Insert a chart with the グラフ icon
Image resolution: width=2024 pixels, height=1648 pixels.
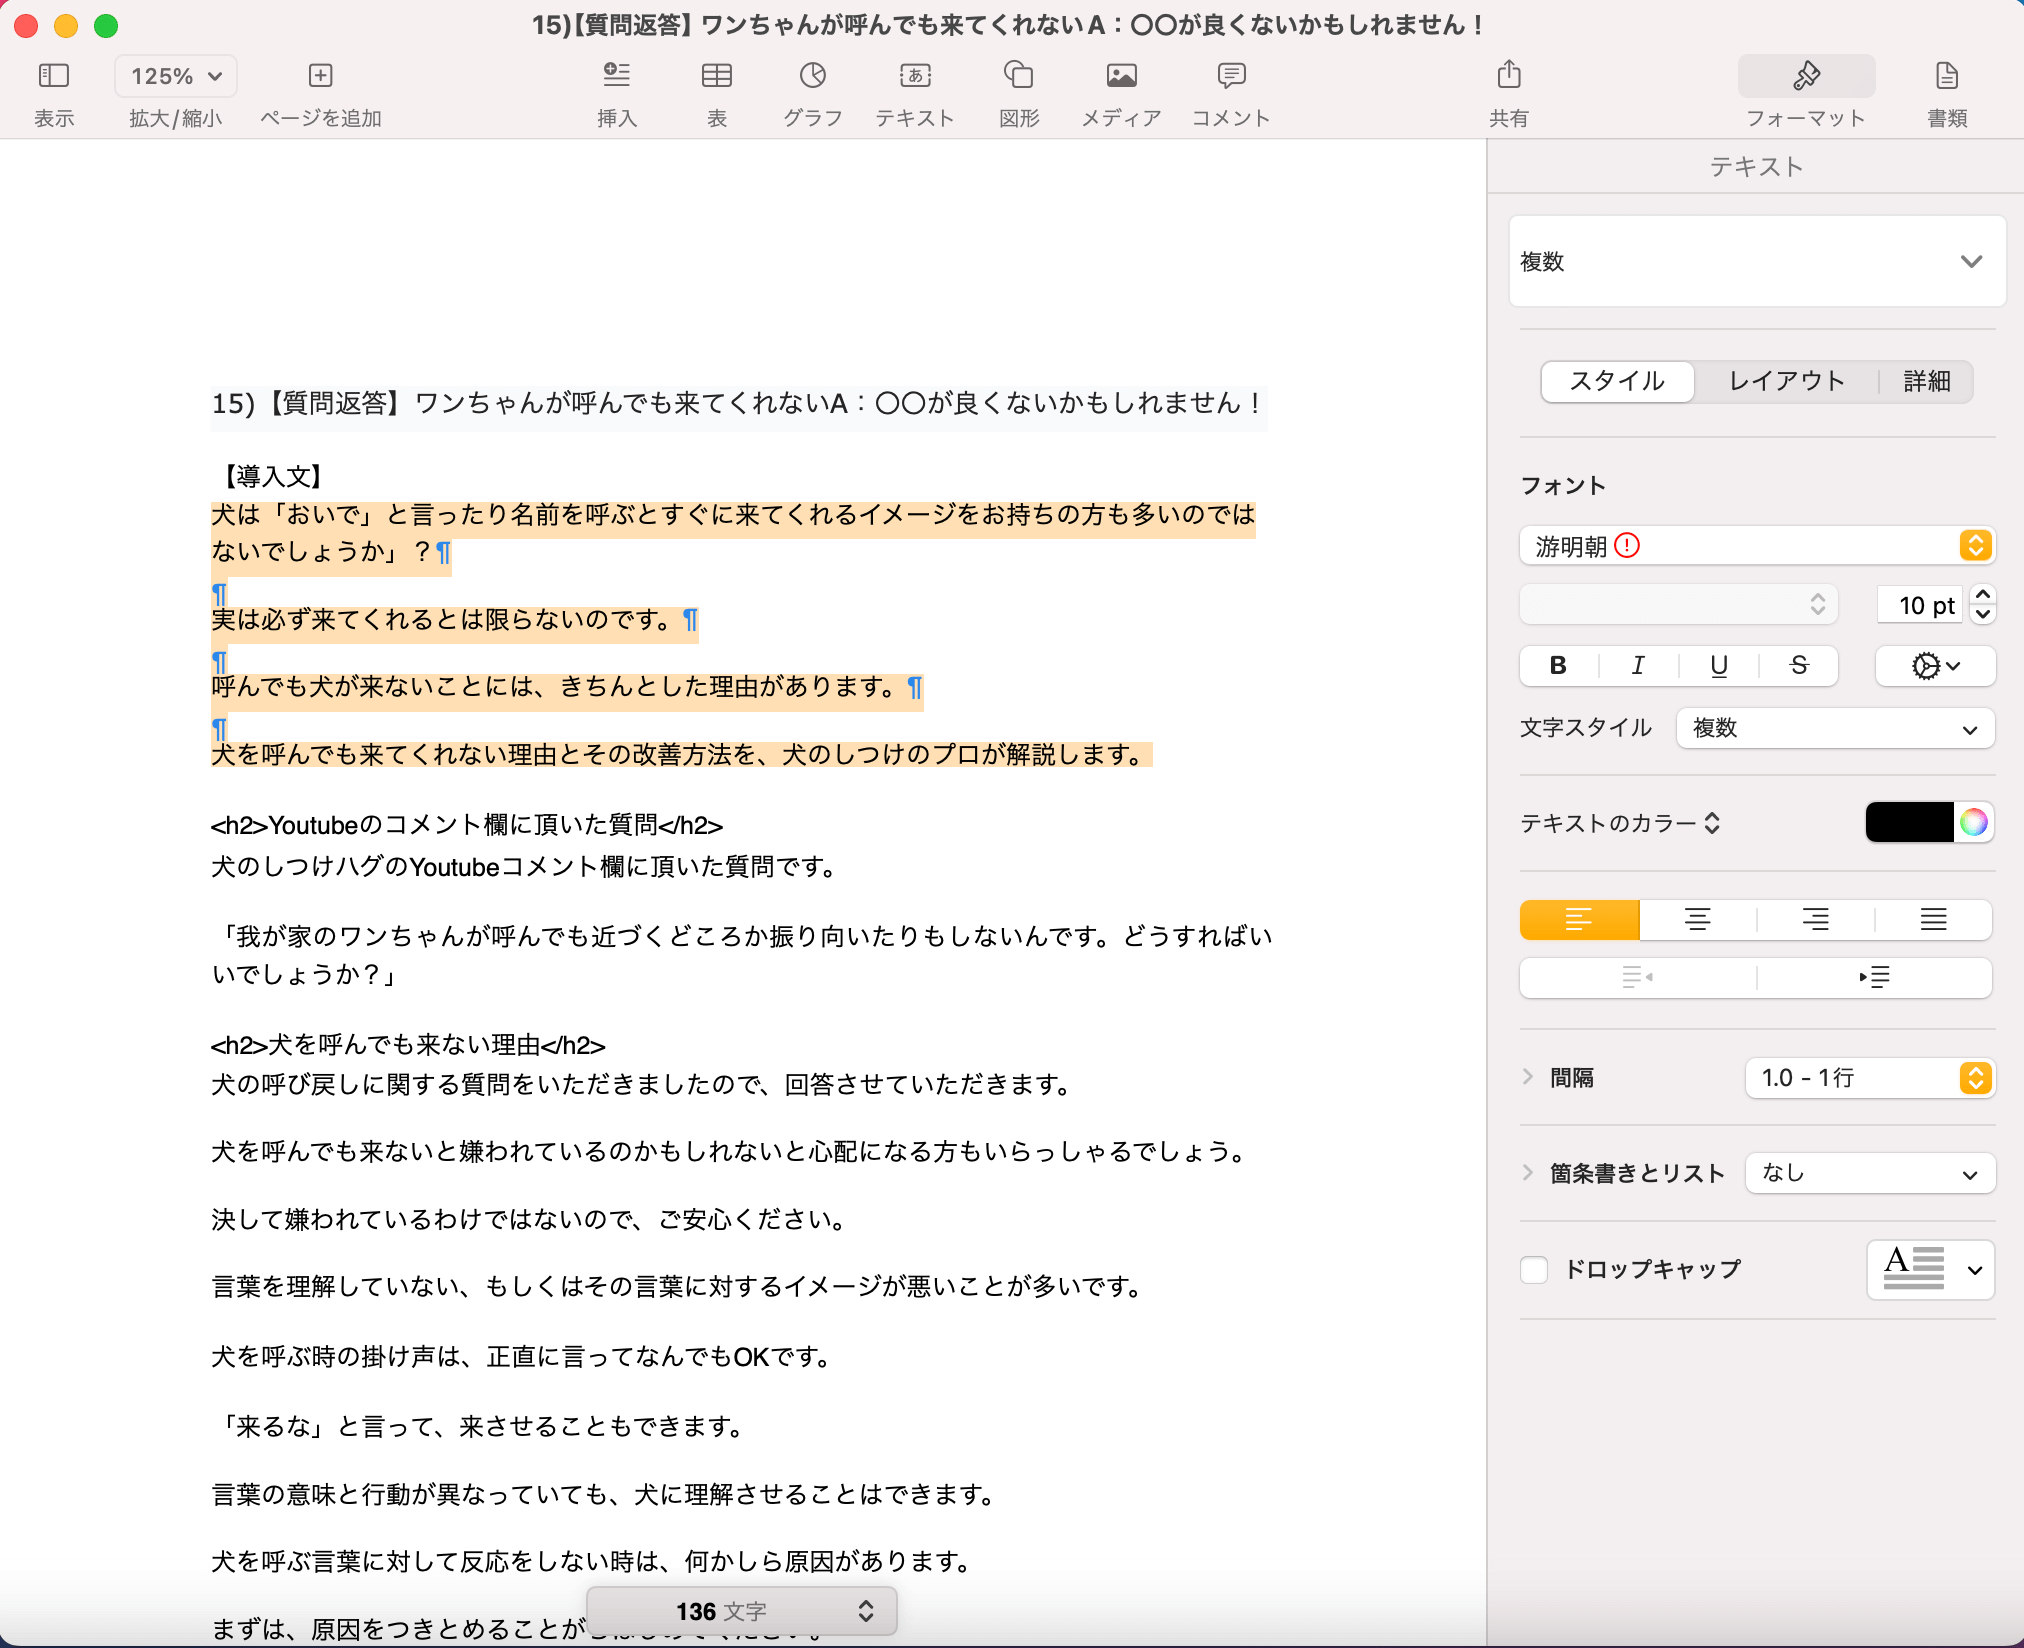pos(812,76)
